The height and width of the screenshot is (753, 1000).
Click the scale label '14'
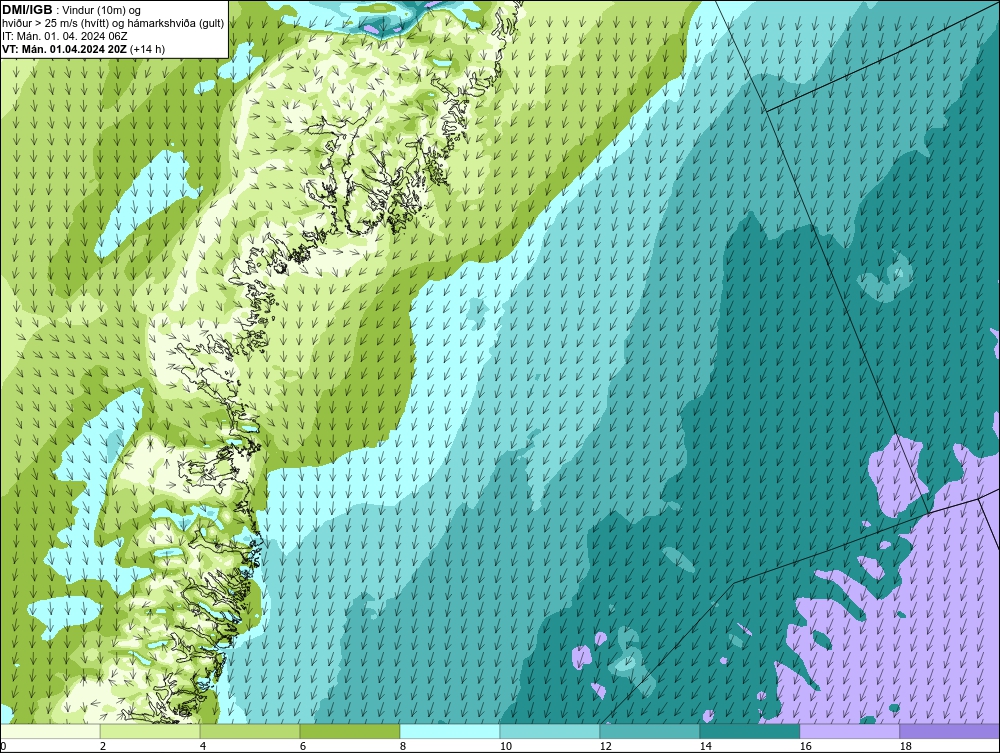[705, 746]
